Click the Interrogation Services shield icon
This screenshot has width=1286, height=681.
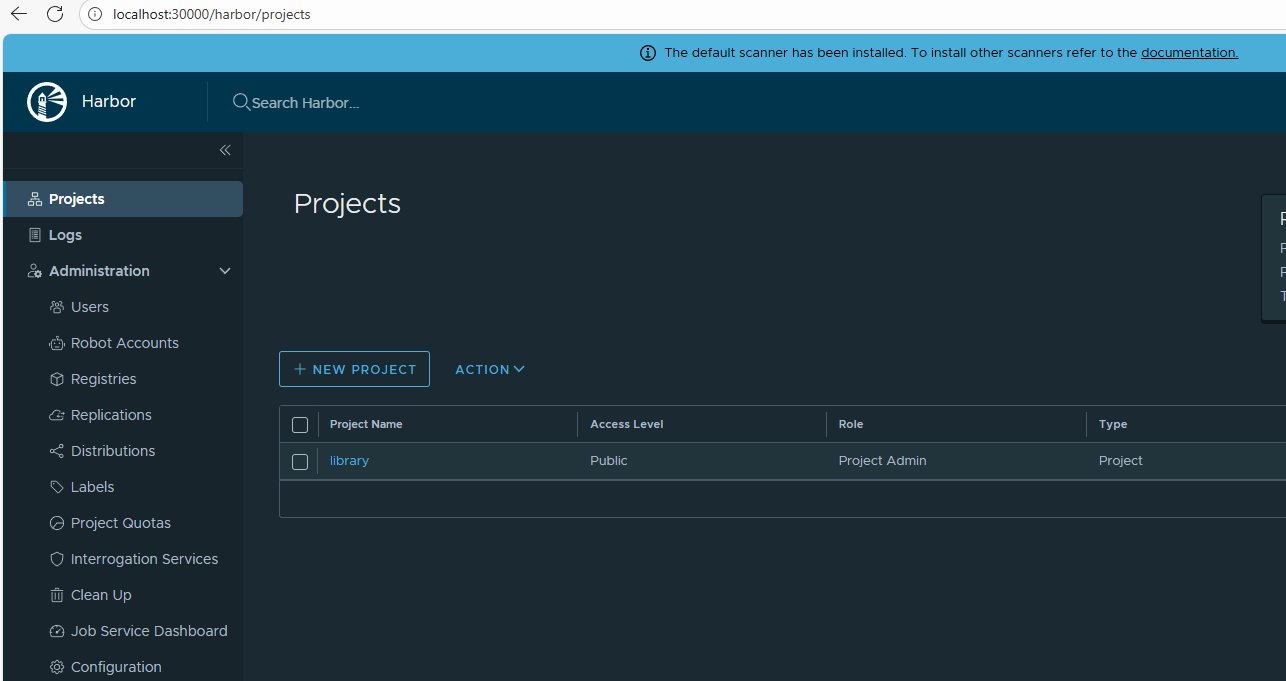(x=57, y=559)
